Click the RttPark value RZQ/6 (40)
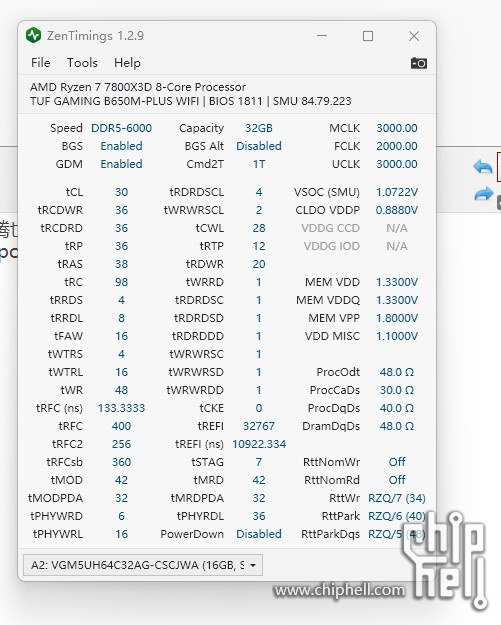Viewport: 501px width, 625px height. (x=397, y=516)
